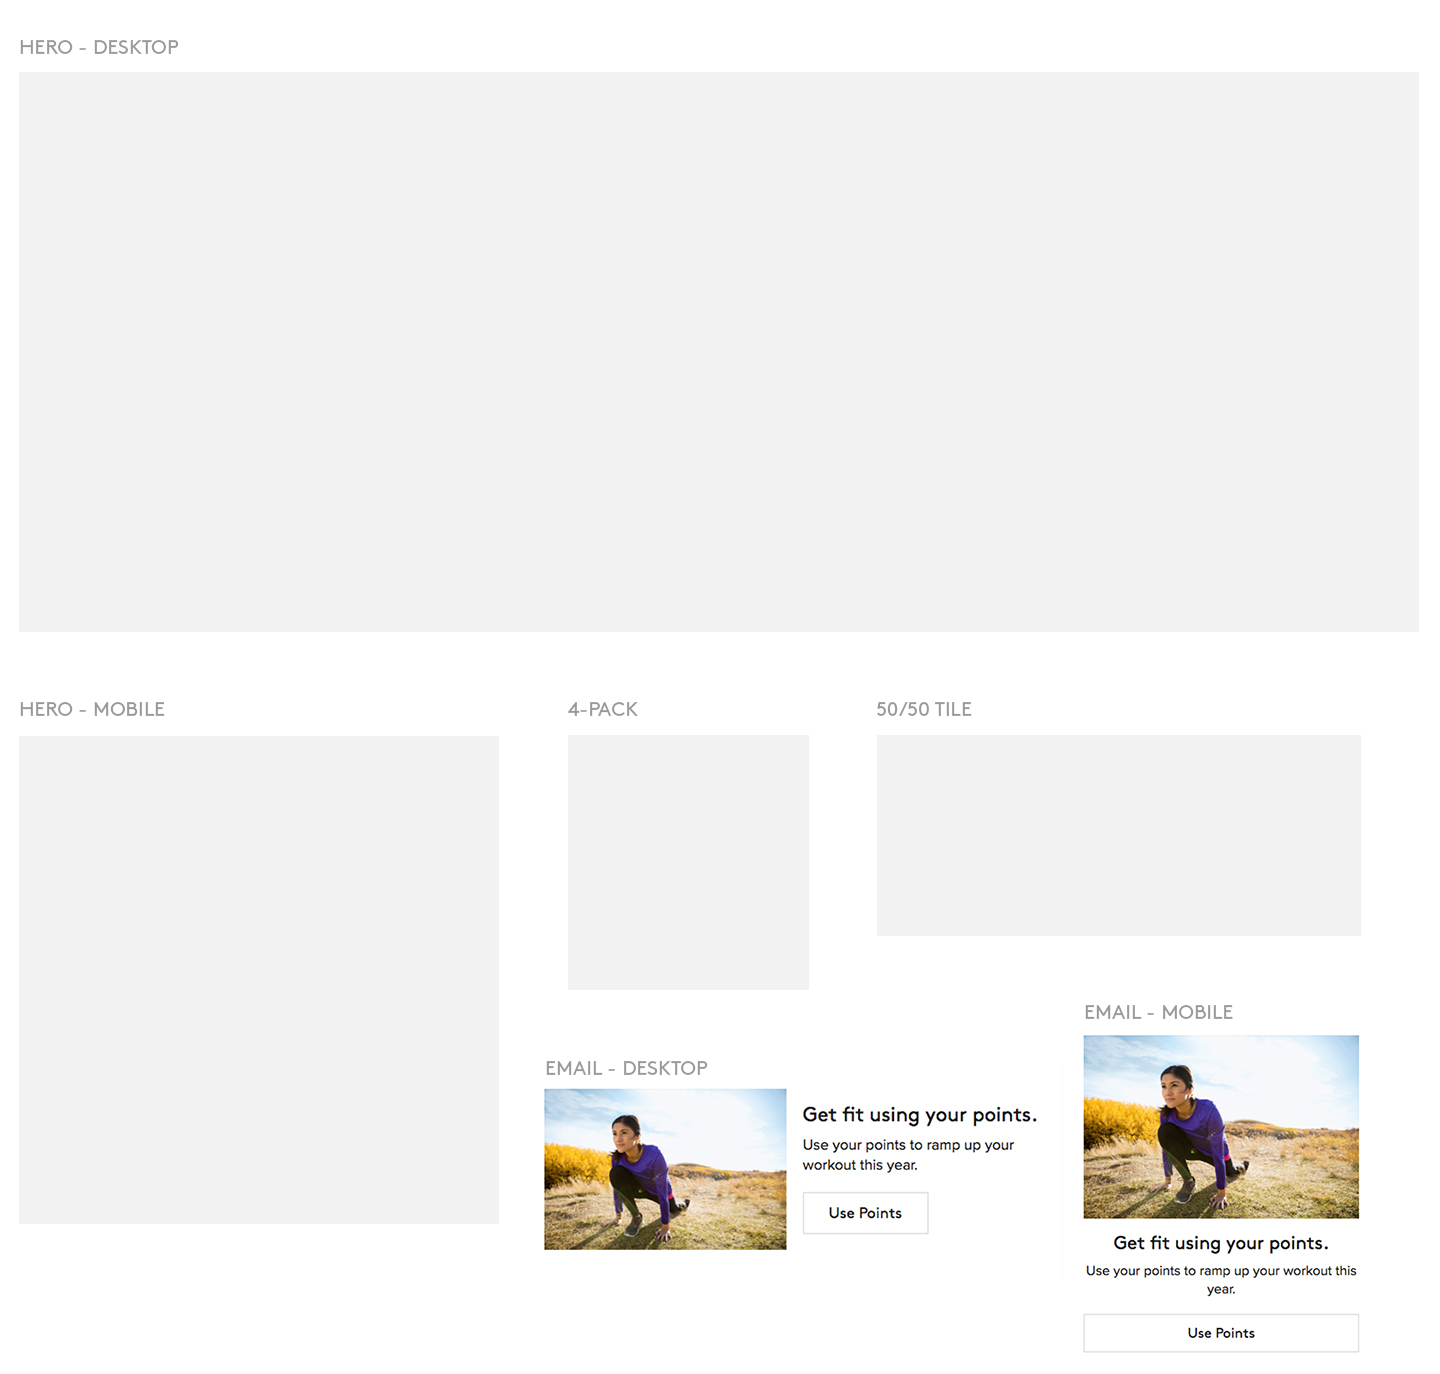Open the desktop email photo of the runner
This screenshot has height=1374, width=1440.
tap(665, 1169)
